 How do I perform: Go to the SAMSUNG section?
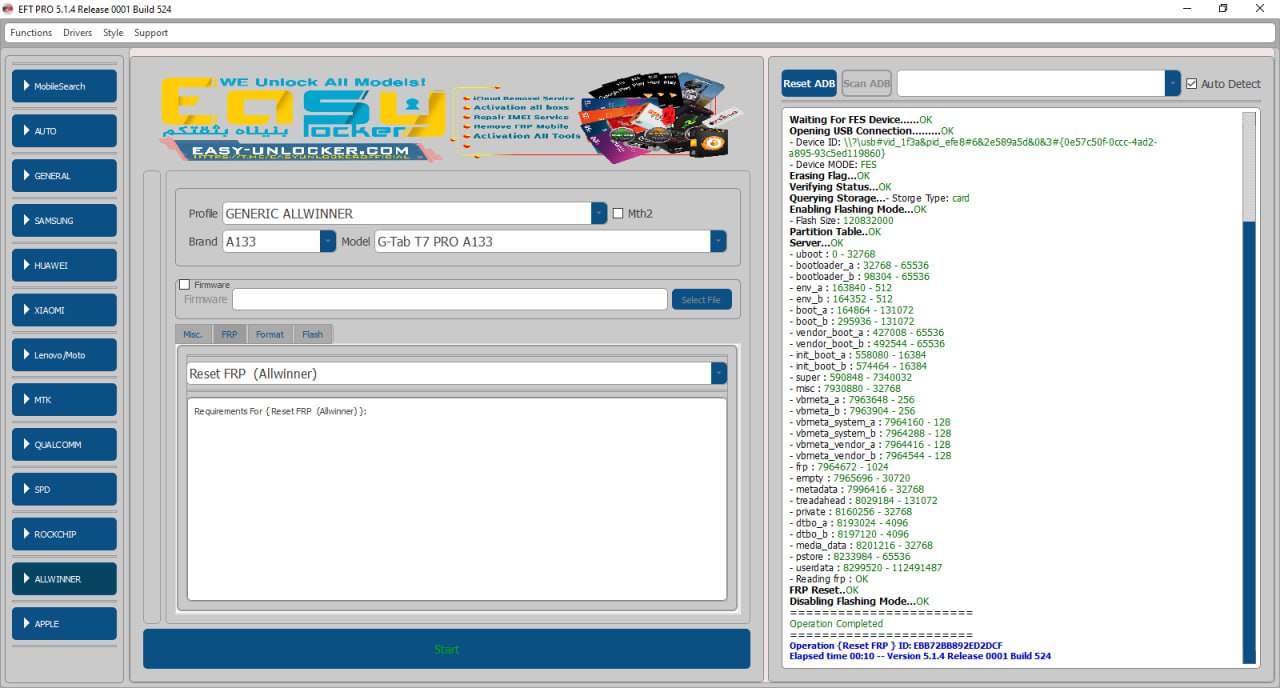click(64, 220)
